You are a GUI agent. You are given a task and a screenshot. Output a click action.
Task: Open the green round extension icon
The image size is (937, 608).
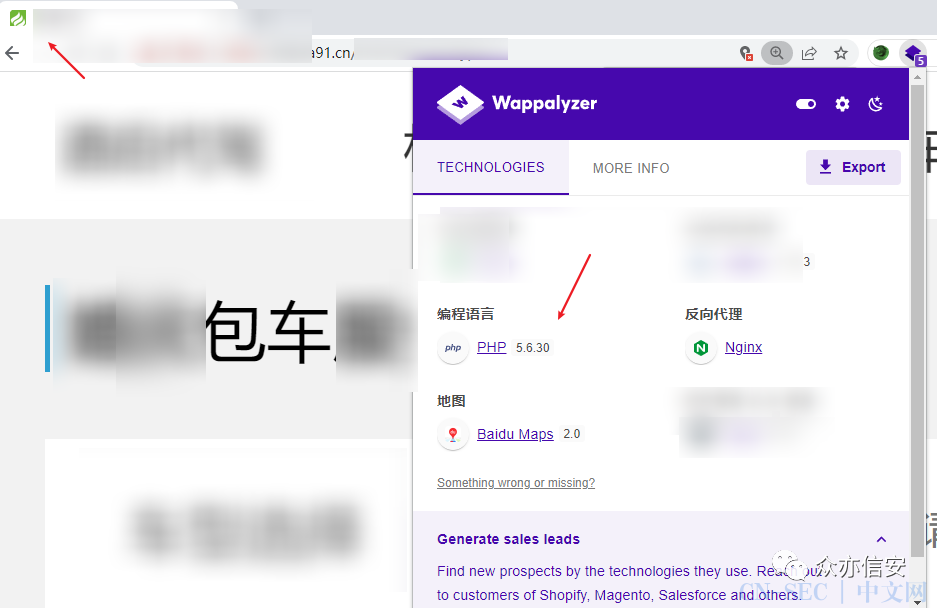(x=881, y=53)
